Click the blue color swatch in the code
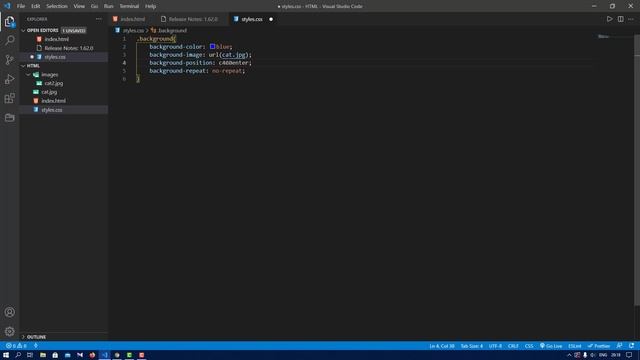The height and width of the screenshot is (360, 640). pos(212,47)
